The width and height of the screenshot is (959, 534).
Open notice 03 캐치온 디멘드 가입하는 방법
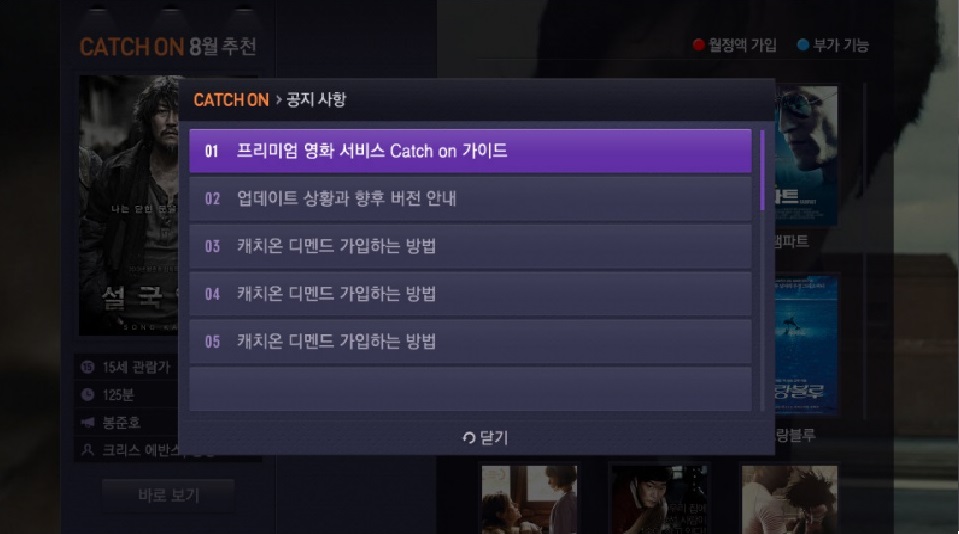(470, 246)
